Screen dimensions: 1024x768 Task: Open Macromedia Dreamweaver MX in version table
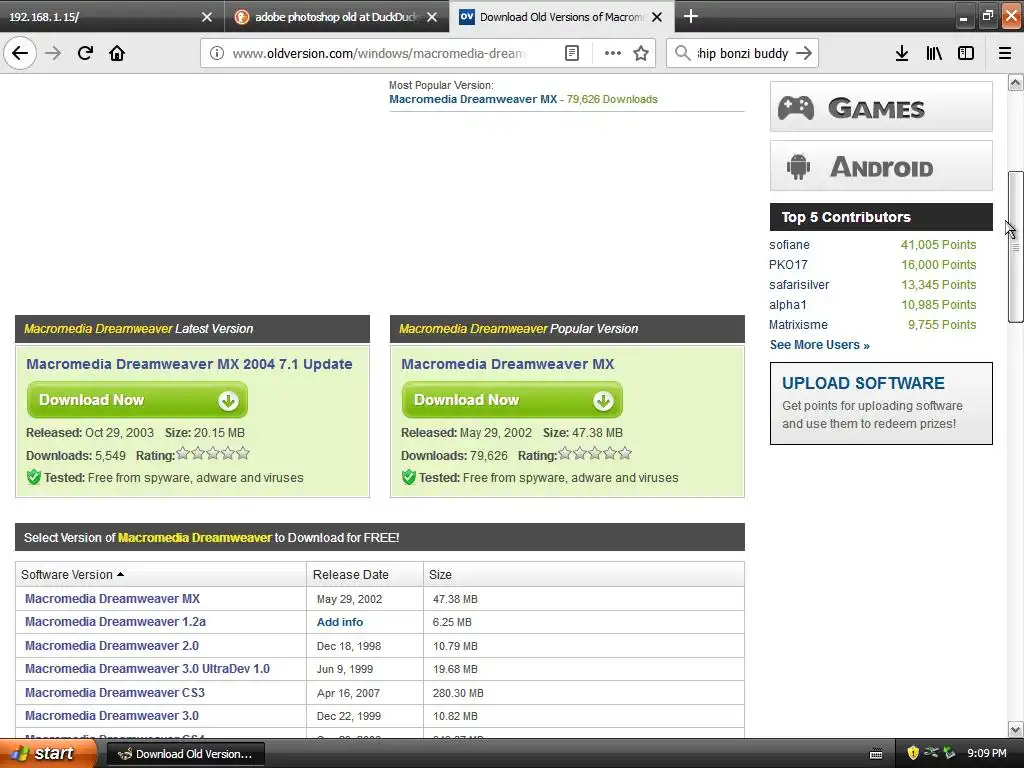(x=112, y=598)
